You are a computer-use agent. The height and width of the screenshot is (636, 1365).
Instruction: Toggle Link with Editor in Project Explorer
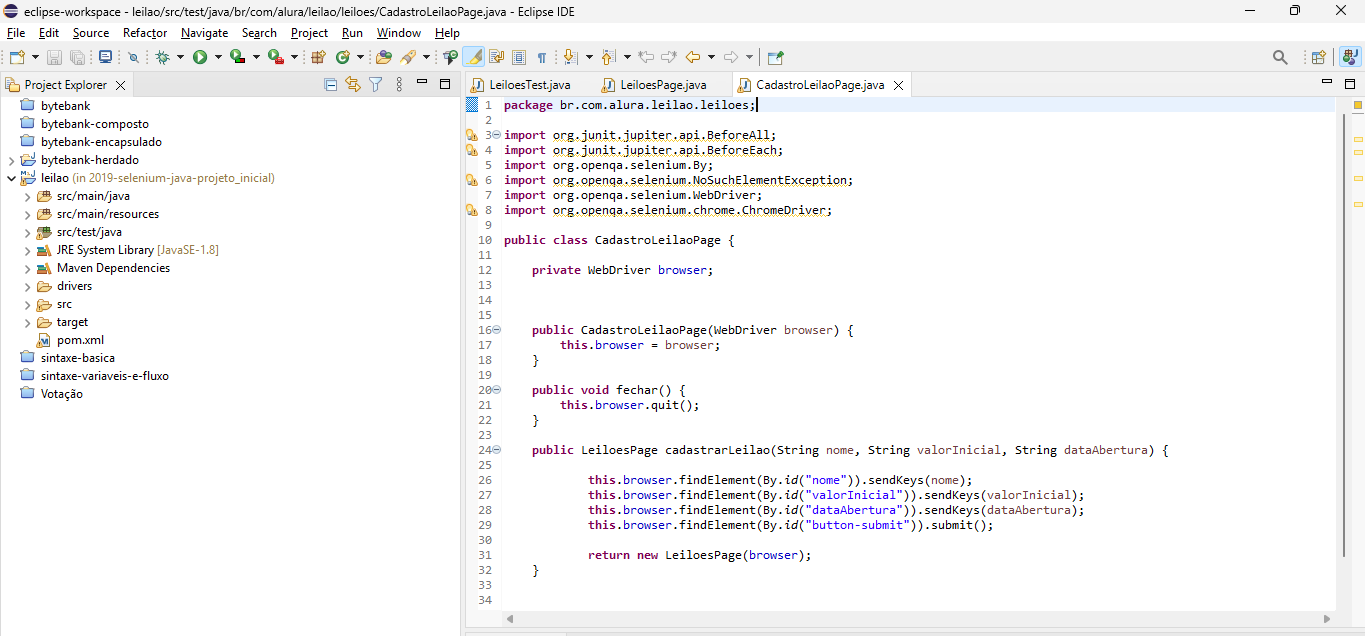click(x=352, y=85)
